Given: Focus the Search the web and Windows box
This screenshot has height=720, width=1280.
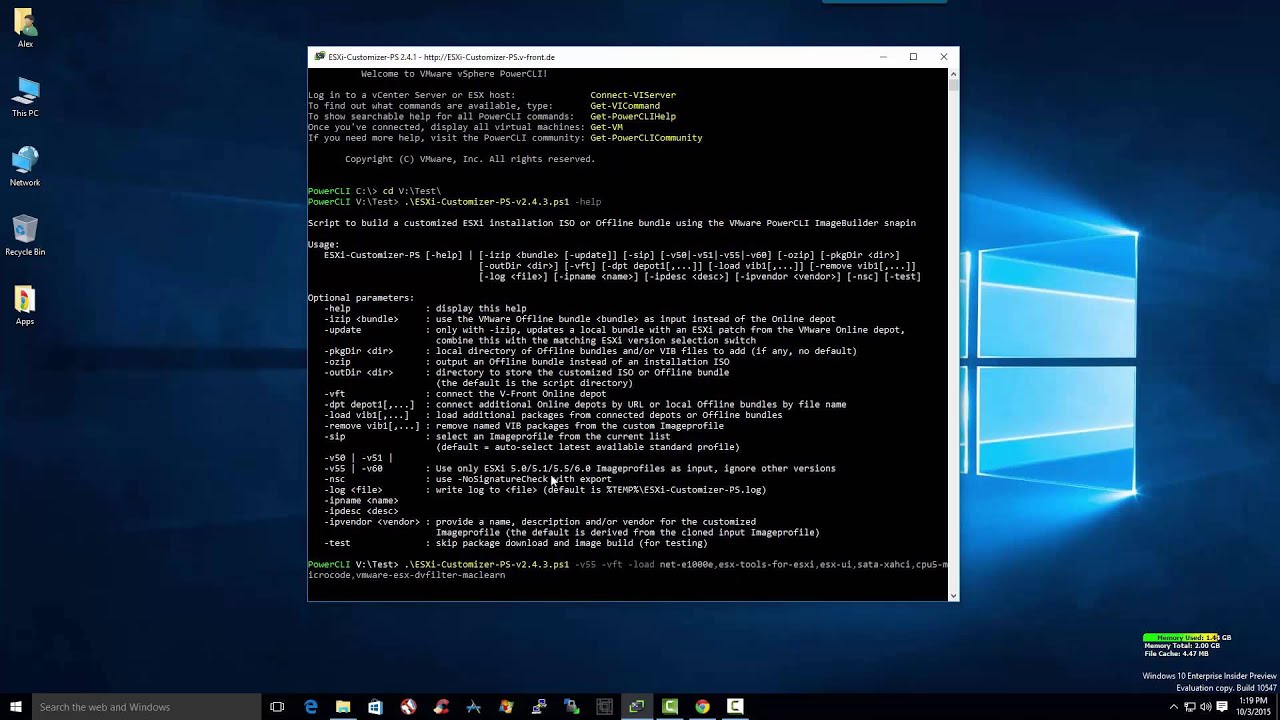Looking at the screenshot, I should point(145,707).
